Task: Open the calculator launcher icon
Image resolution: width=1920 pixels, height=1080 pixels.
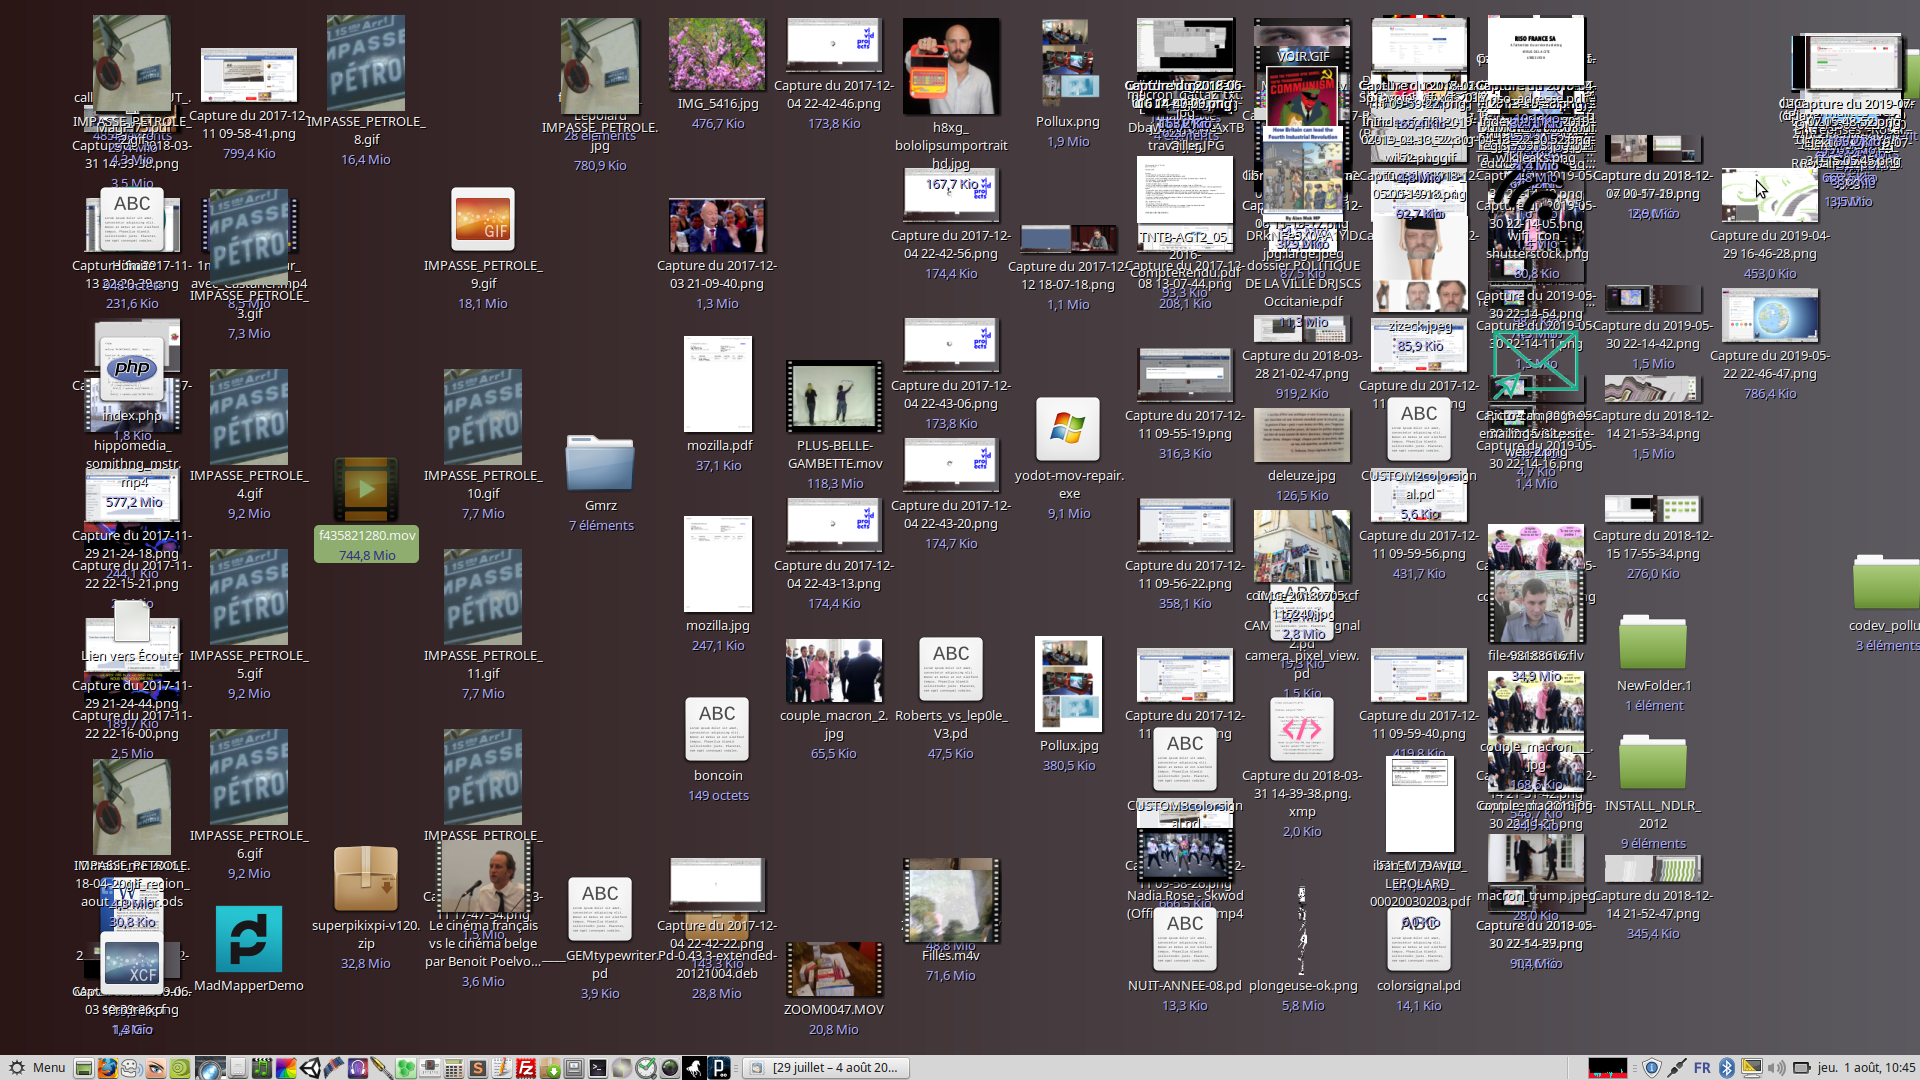Action: point(453,1068)
